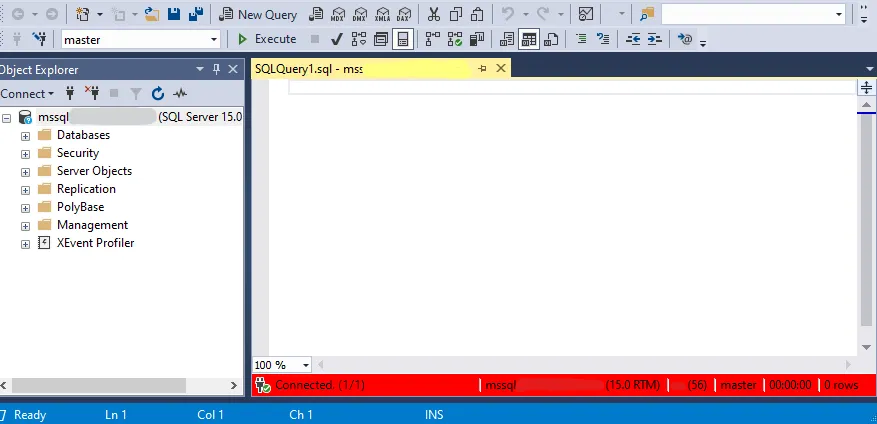Click the MDX query icon
The height and width of the screenshot is (424, 877).
click(x=338, y=15)
